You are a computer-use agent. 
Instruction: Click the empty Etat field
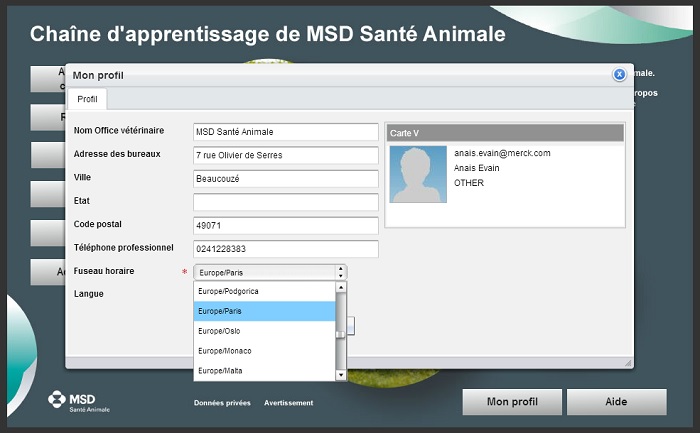tap(286, 202)
